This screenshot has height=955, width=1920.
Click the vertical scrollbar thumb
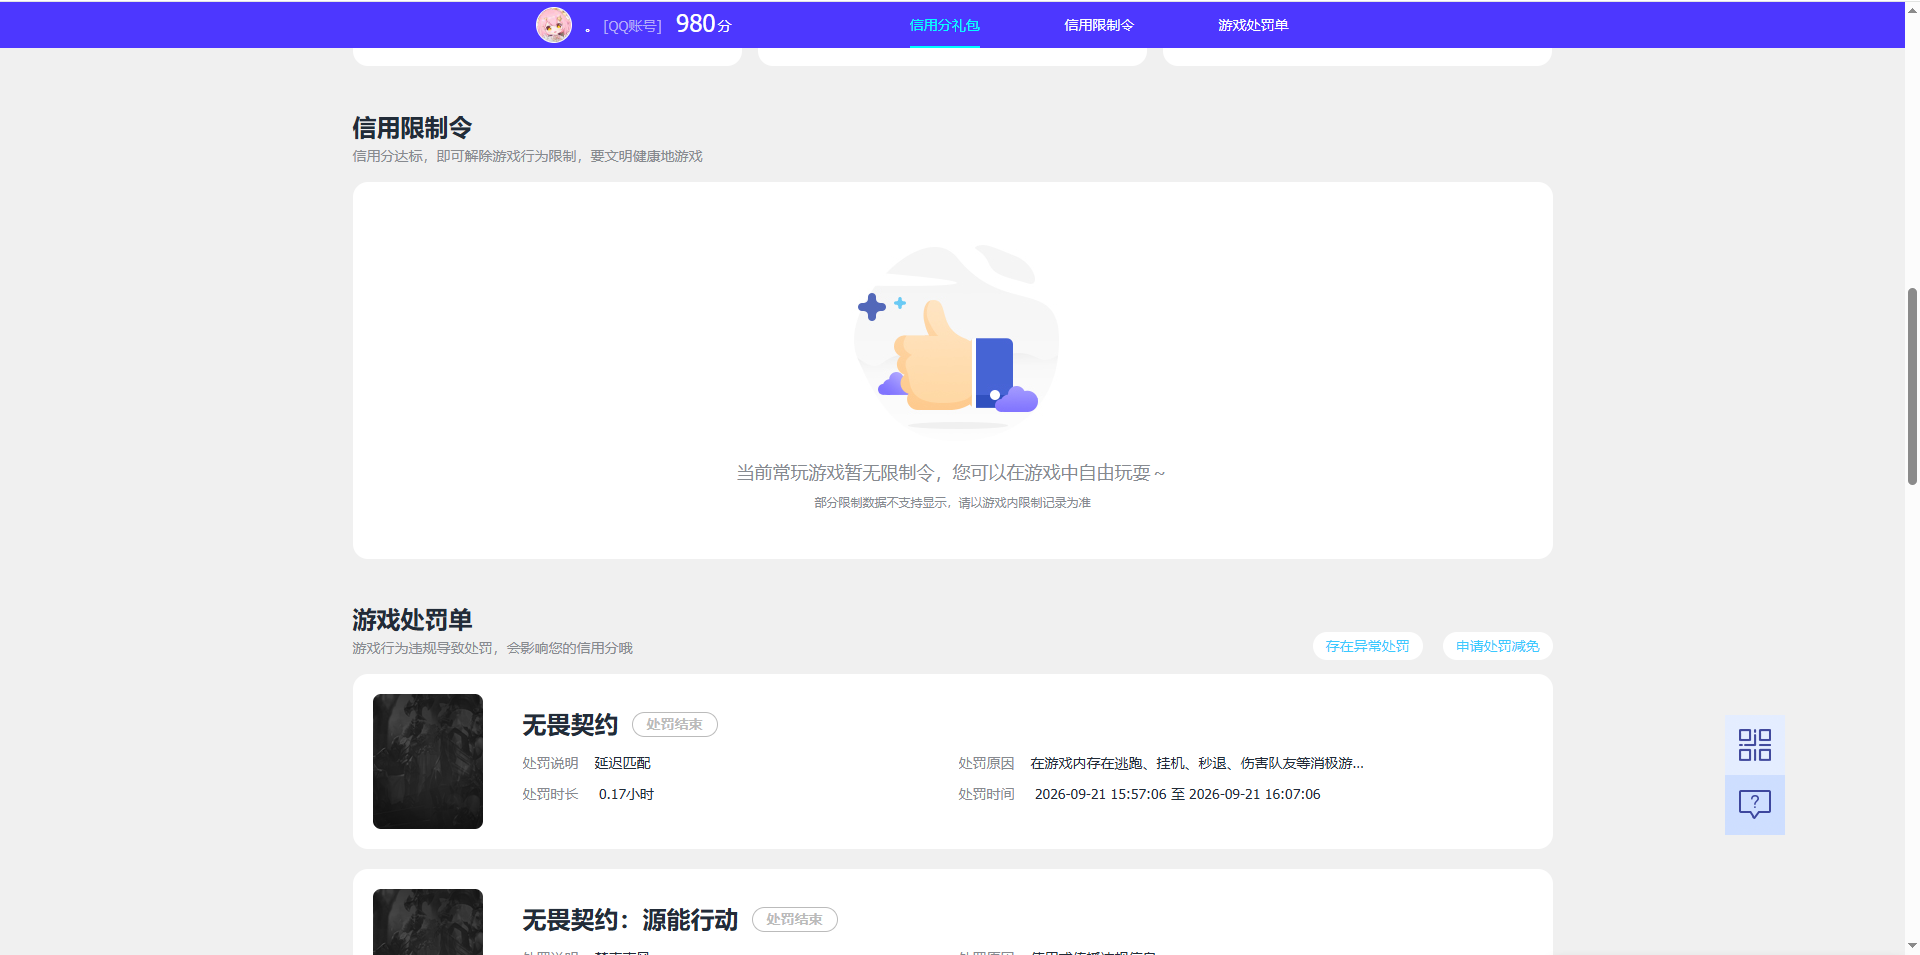point(1912,386)
